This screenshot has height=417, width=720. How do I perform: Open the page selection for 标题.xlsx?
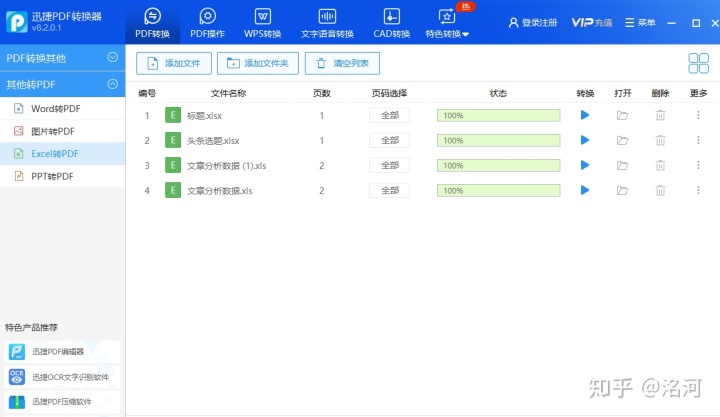pos(389,115)
